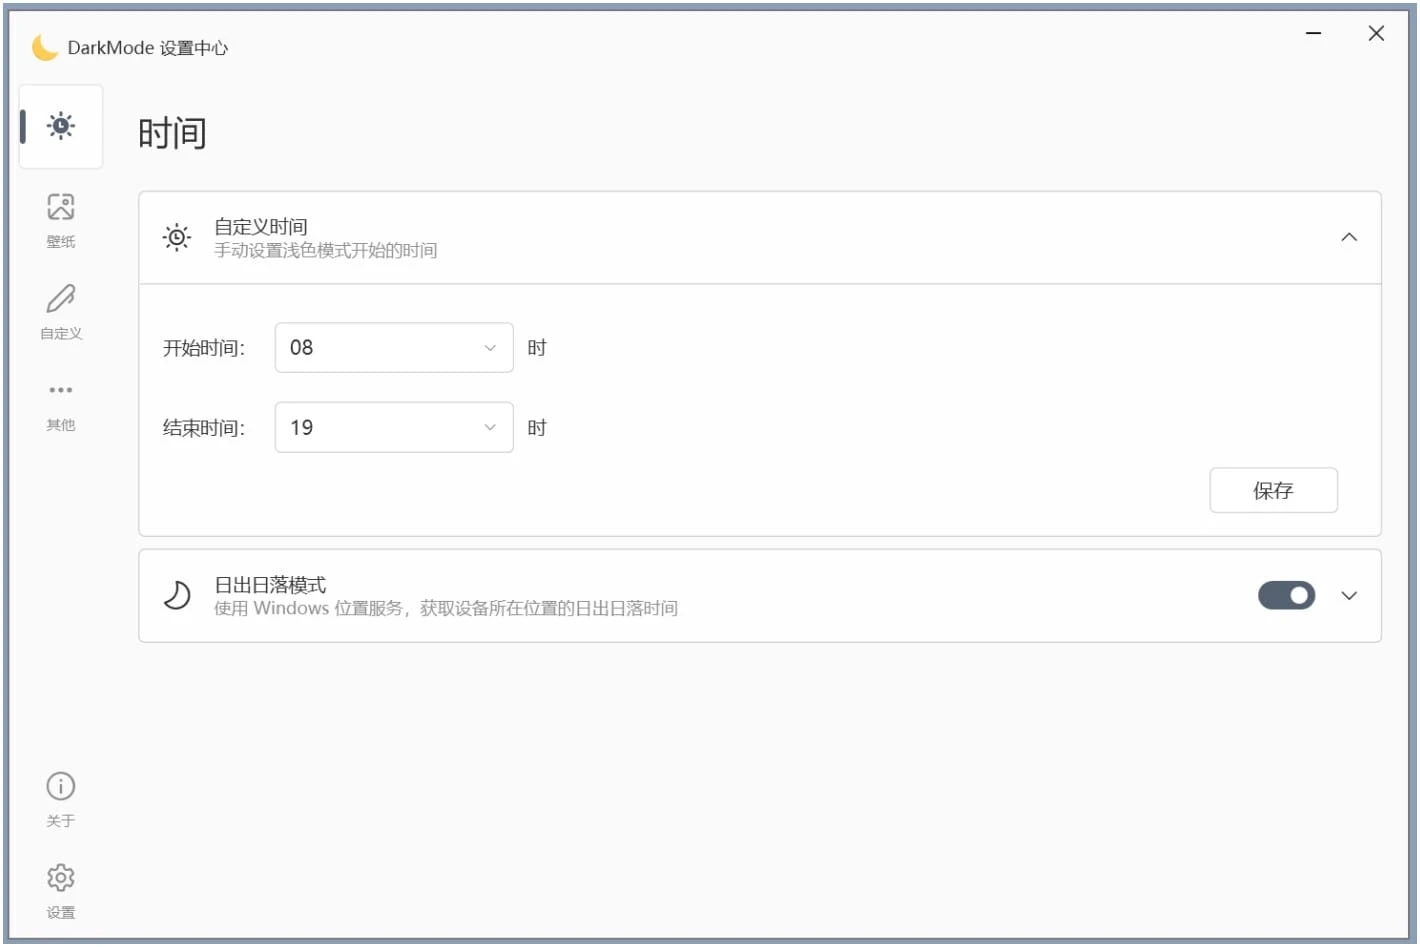Screen dimensions: 1420x947
Task: Click the 时间 page heading
Action: click(172, 133)
